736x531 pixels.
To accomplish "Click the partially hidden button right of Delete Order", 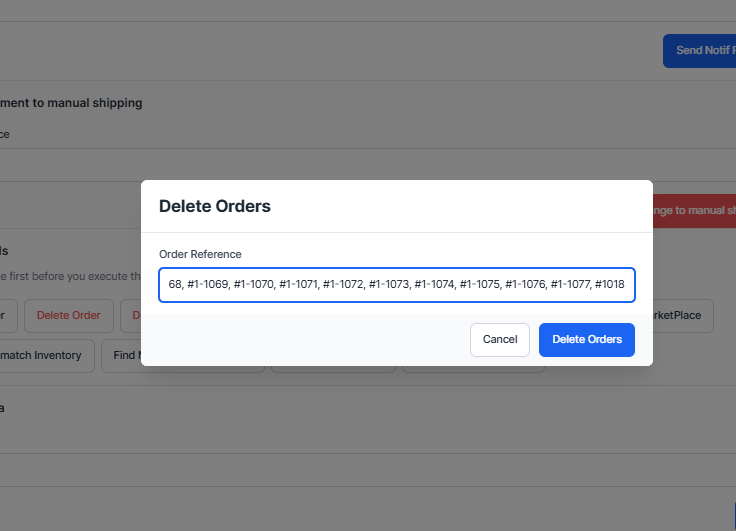I will click(130, 316).
